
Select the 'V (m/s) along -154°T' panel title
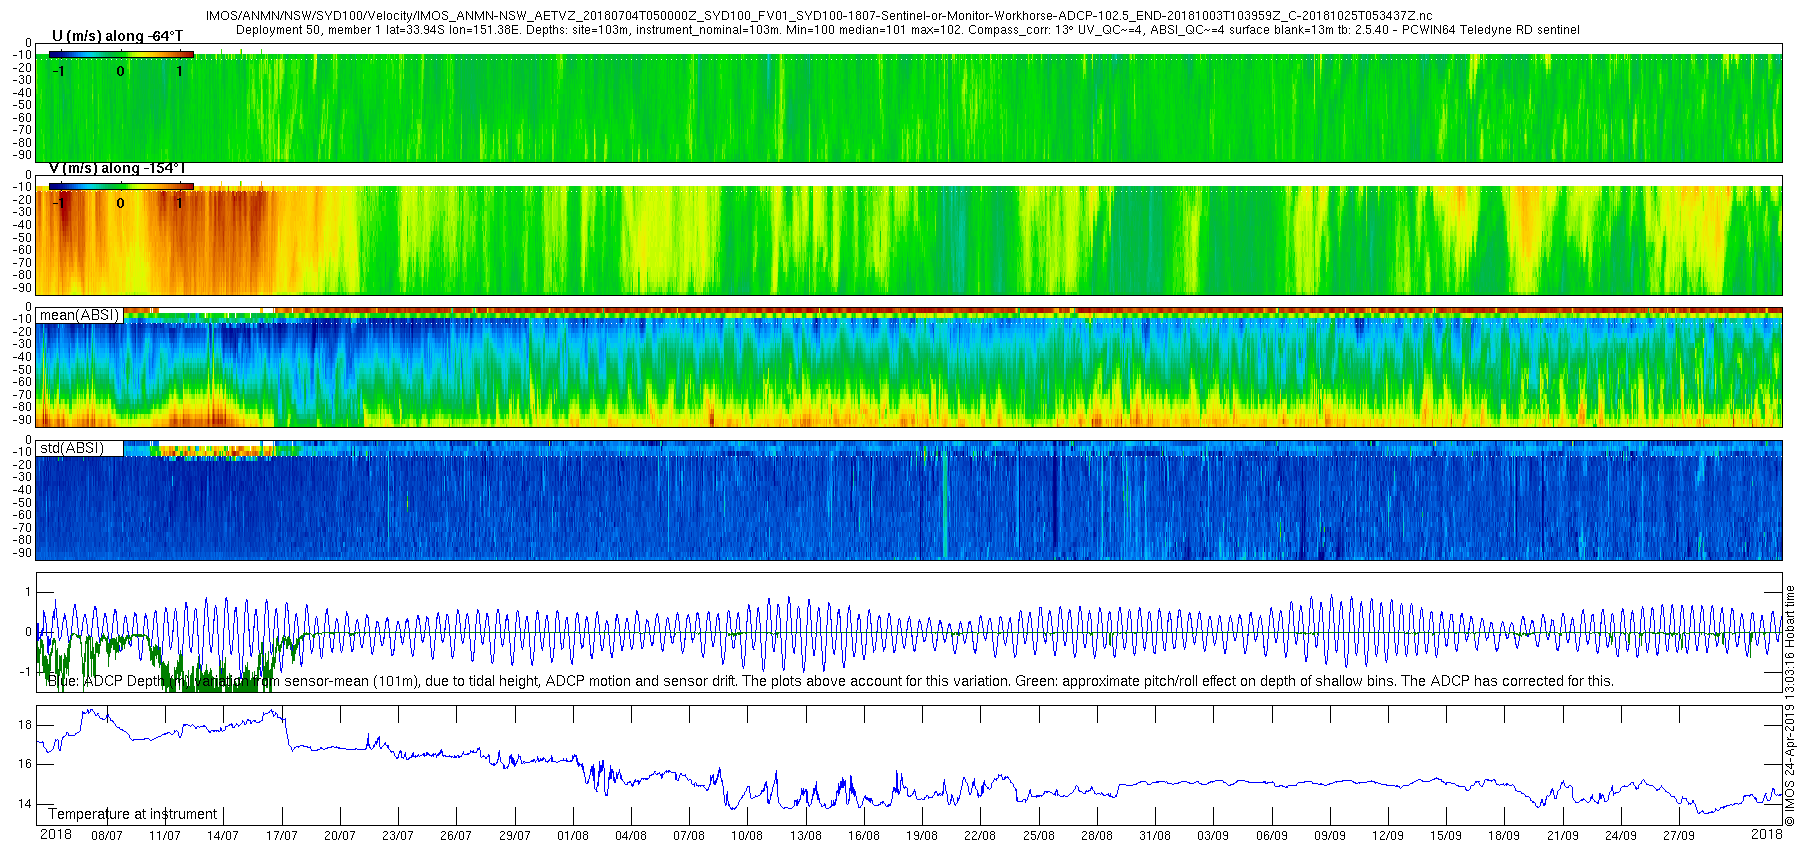pyautogui.click(x=117, y=168)
